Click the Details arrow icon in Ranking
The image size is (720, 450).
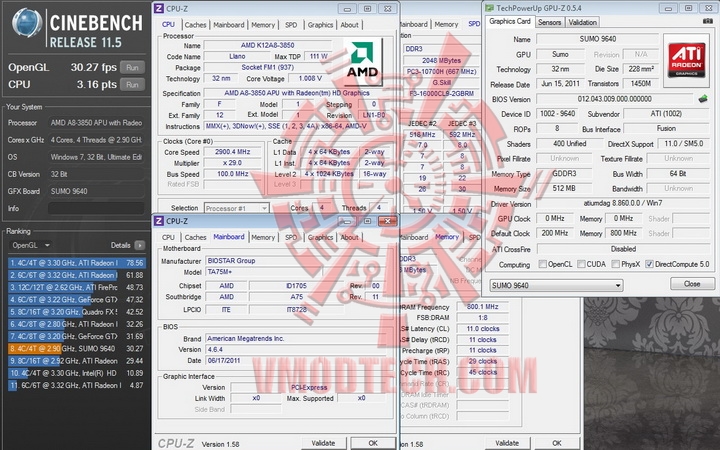(x=140, y=245)
